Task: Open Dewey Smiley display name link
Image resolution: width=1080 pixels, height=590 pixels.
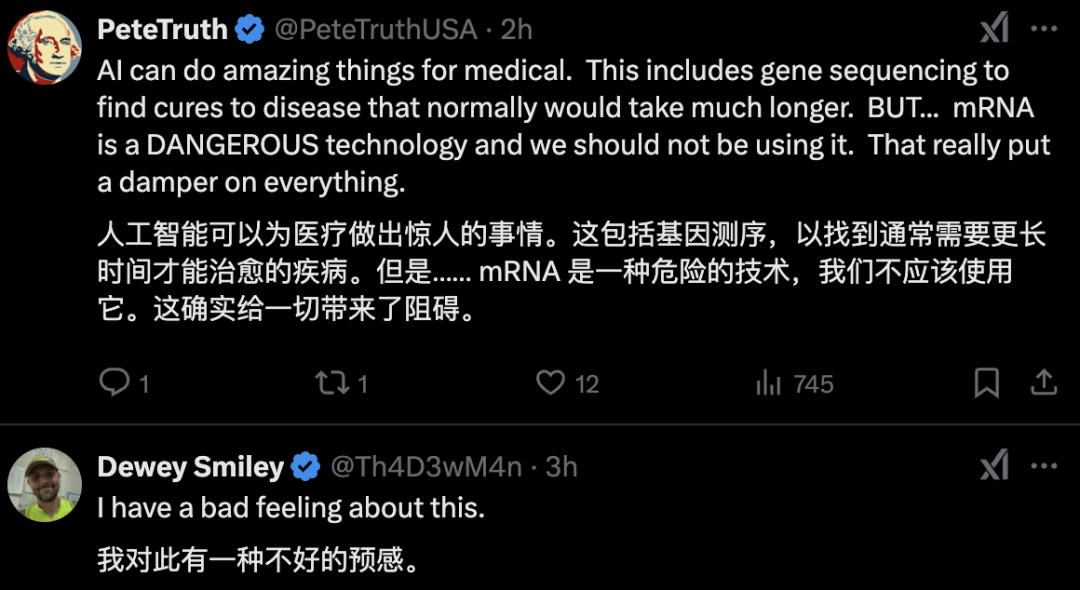Action: 190,467
